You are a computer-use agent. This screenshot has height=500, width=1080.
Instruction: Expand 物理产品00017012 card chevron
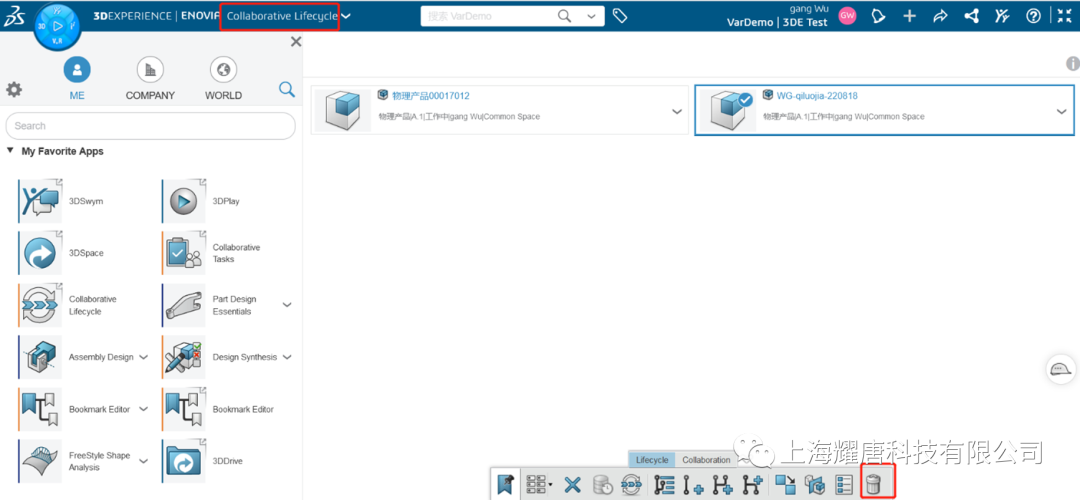677,112
